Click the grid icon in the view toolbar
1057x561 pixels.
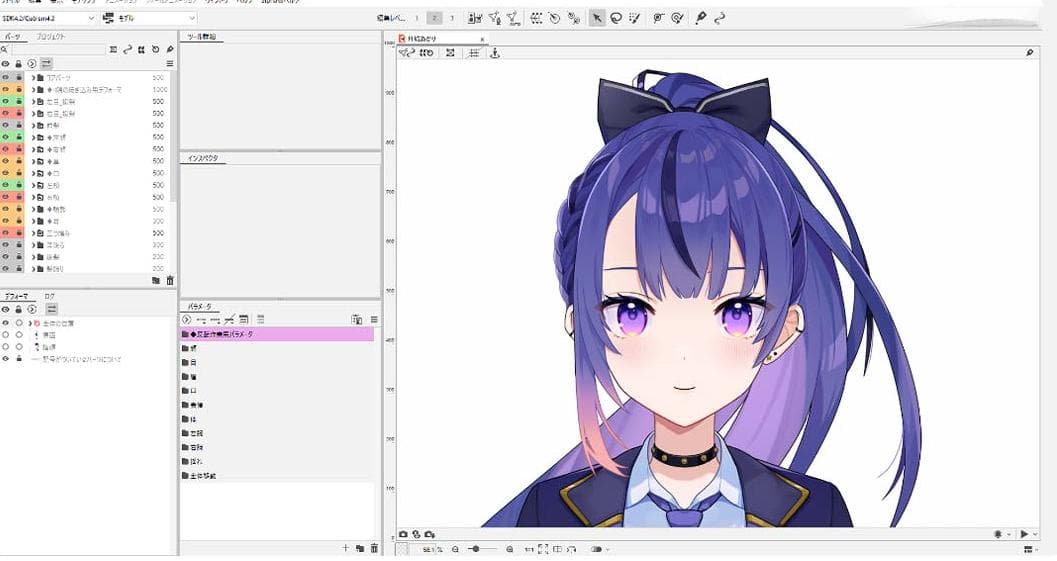(x=474, y=53)
